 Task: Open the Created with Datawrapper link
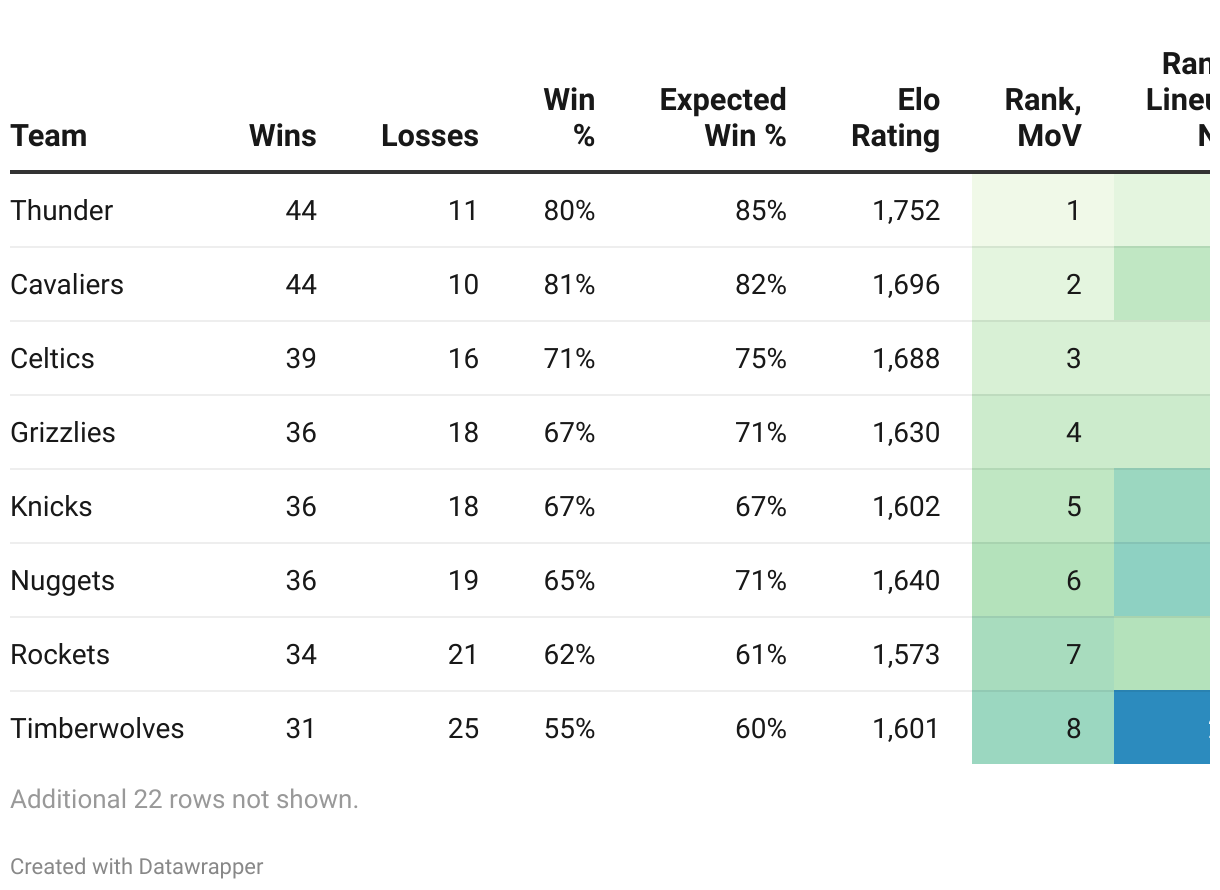pos(137,866)
